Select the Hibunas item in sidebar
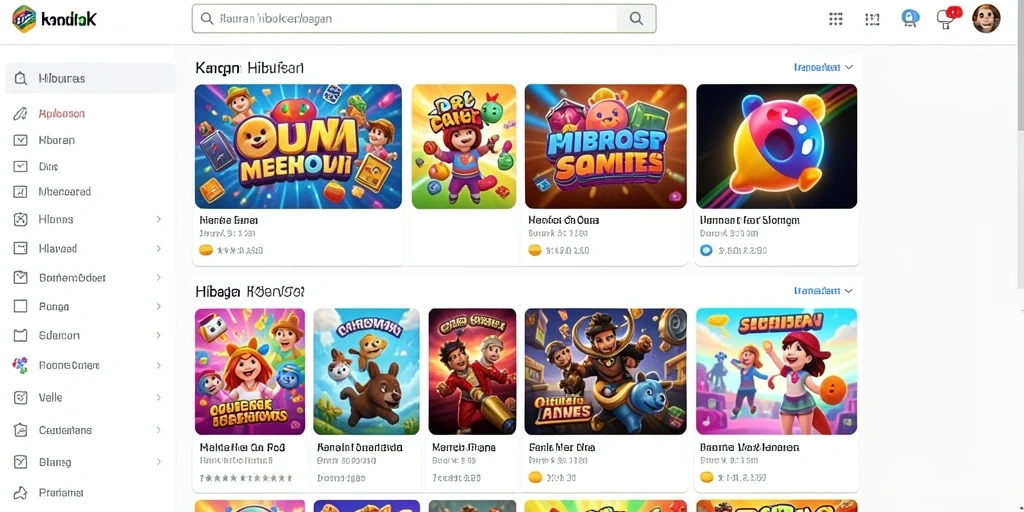The width and height of the screenshot is (1024, 512). coord(90,78)
